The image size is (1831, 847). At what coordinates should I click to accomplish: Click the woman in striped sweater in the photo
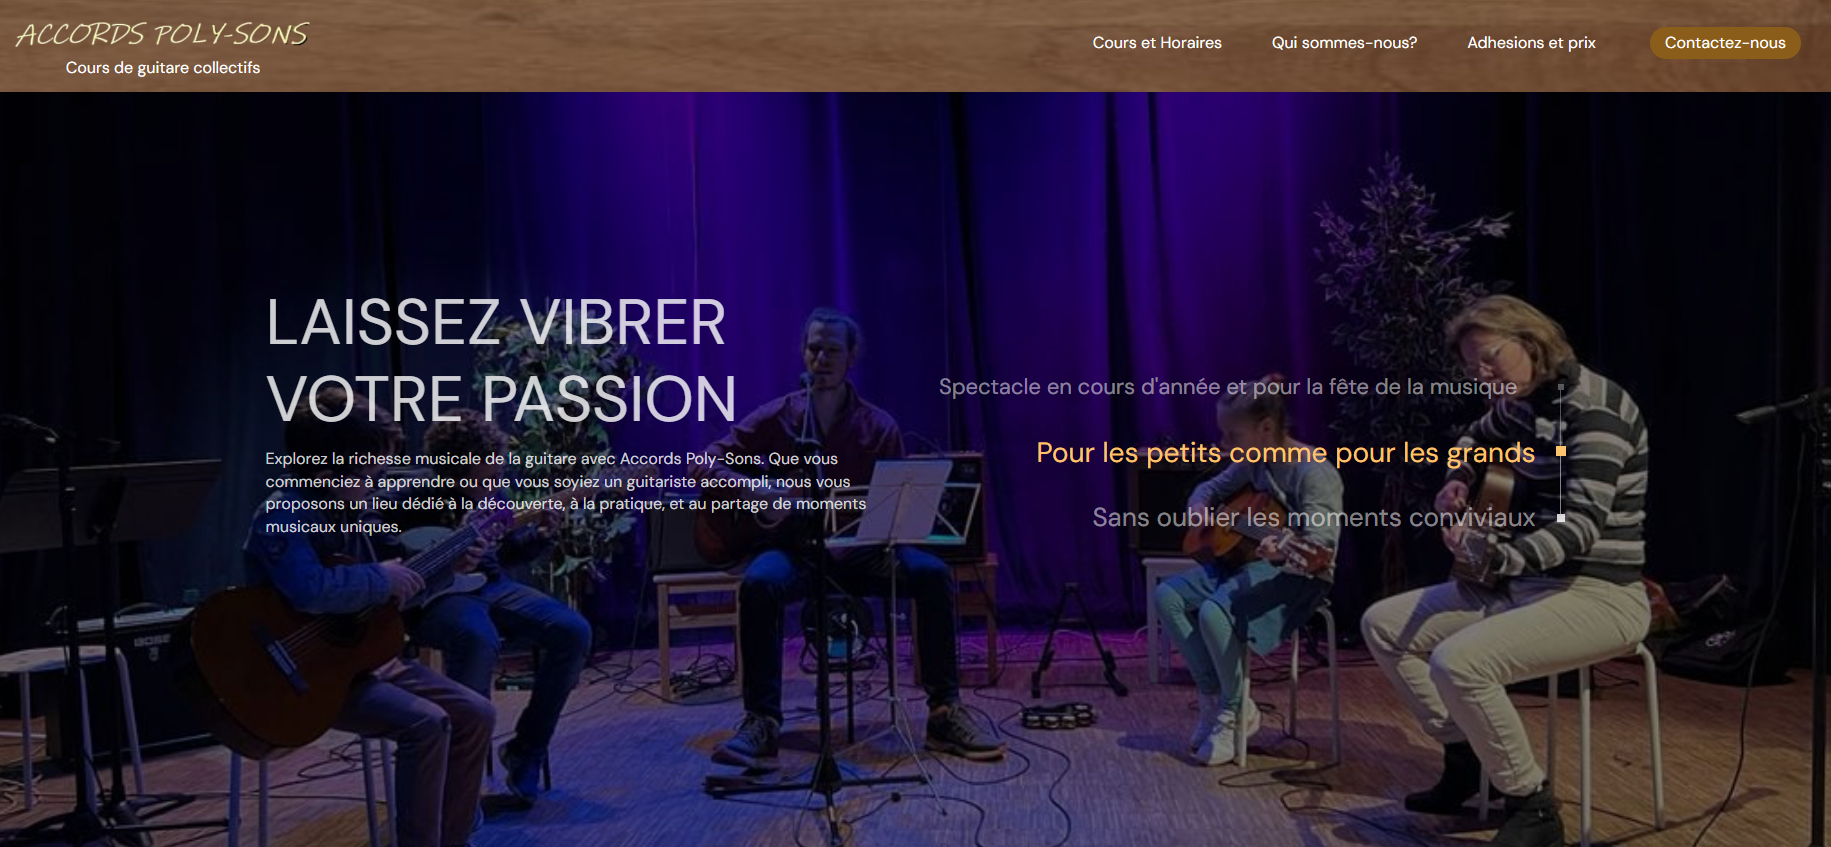point(1510,540)
